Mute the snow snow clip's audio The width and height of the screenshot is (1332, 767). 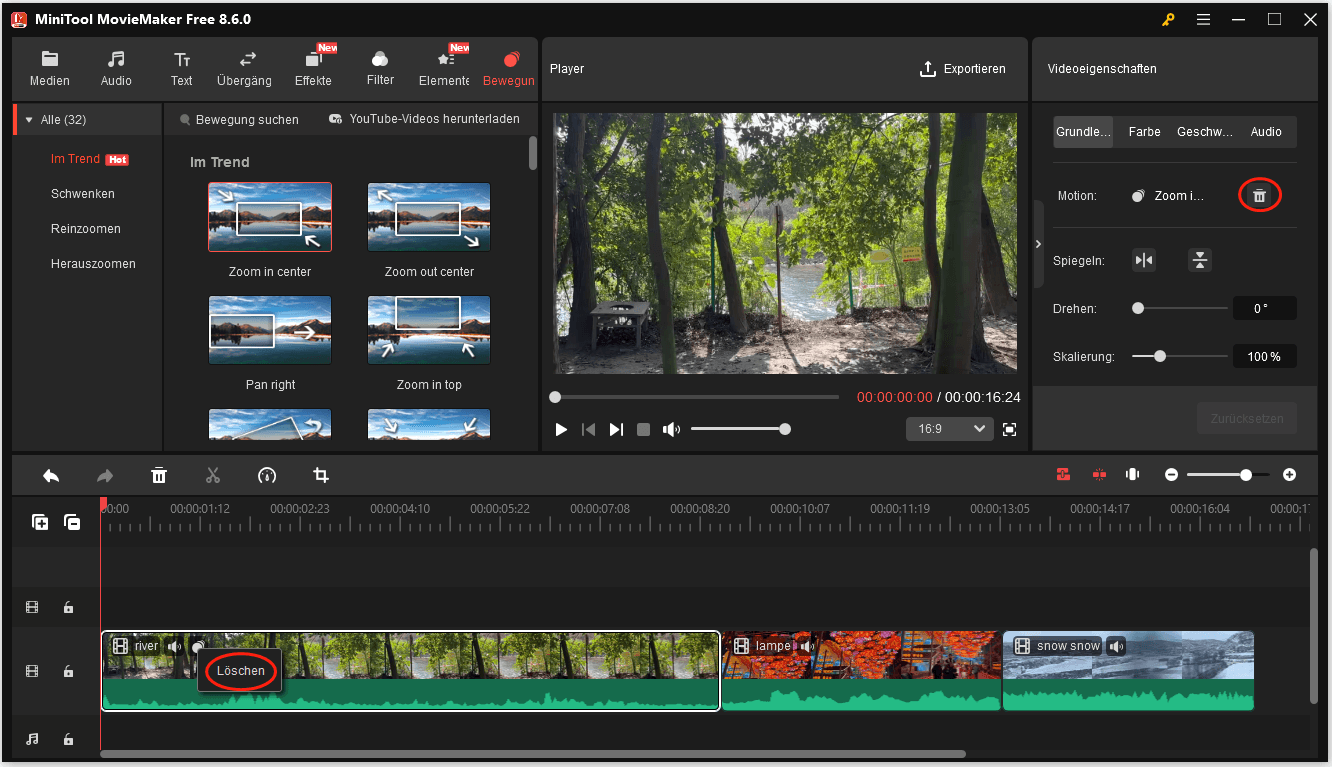coord(1116,646)
